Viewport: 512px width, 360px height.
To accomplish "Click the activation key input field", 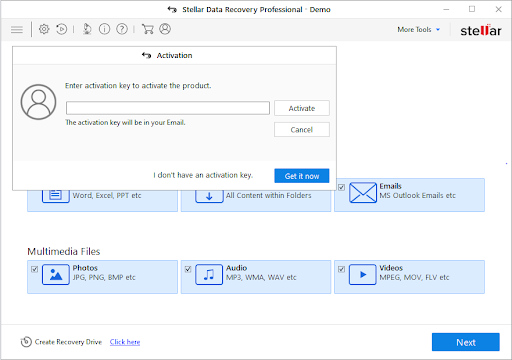I will tap(168, 108).
